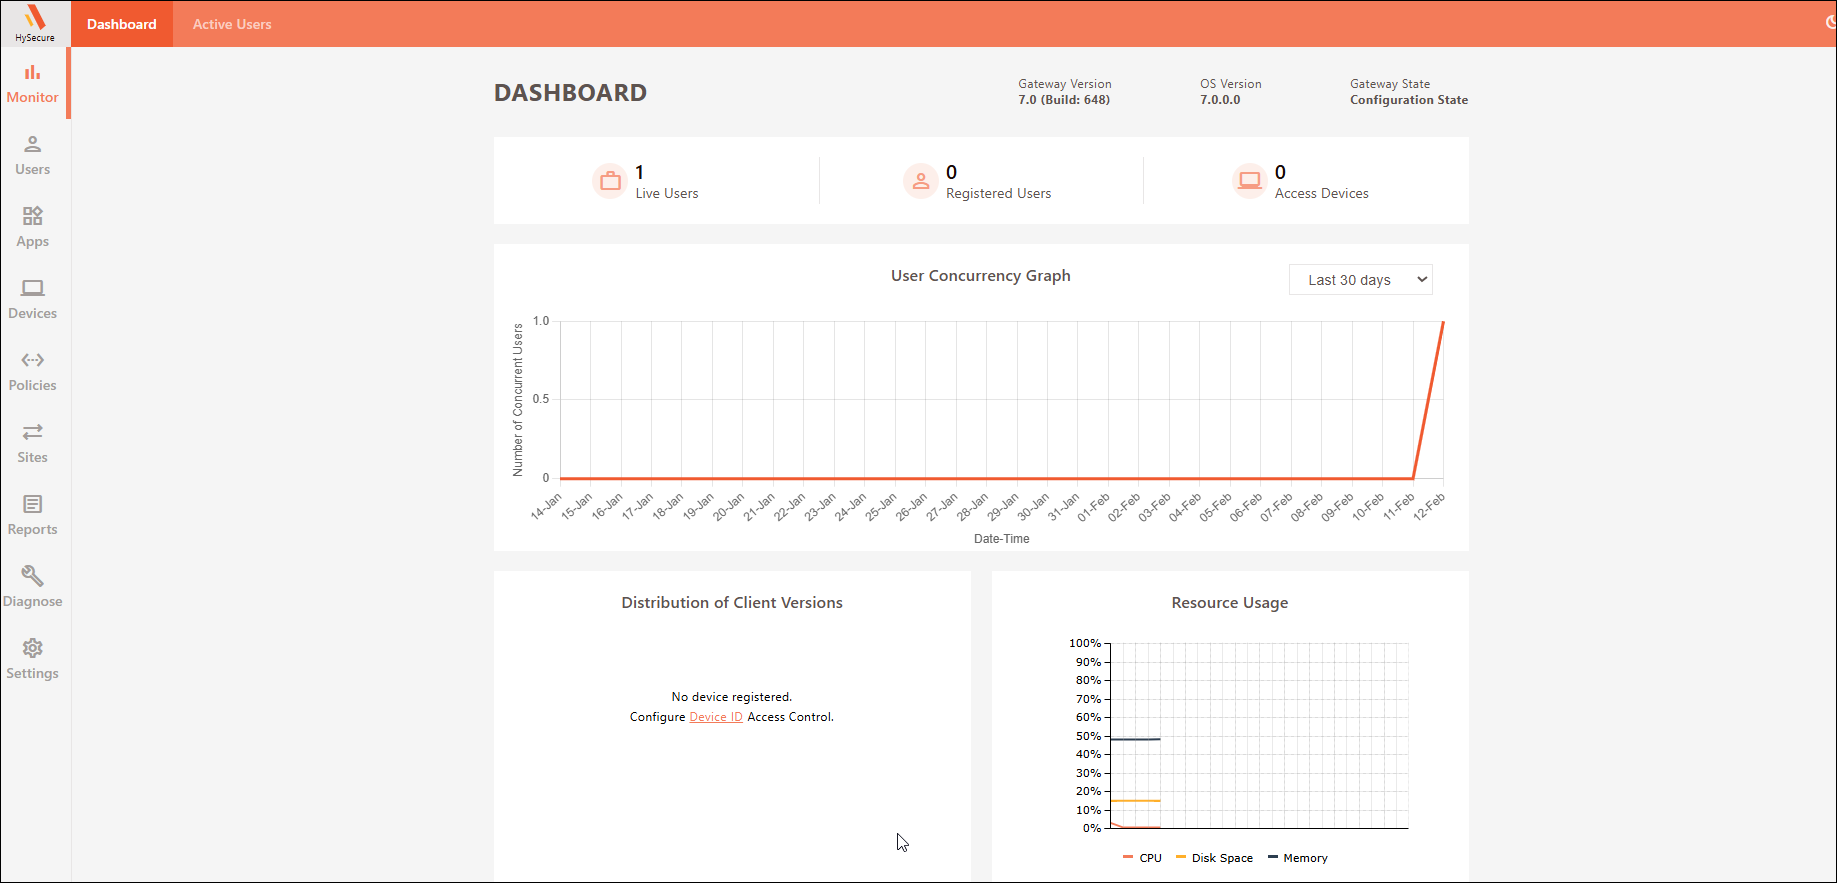The image size is (1837, 883).
Task: Open the Devices sidebar section
Action: pos(33,299)
